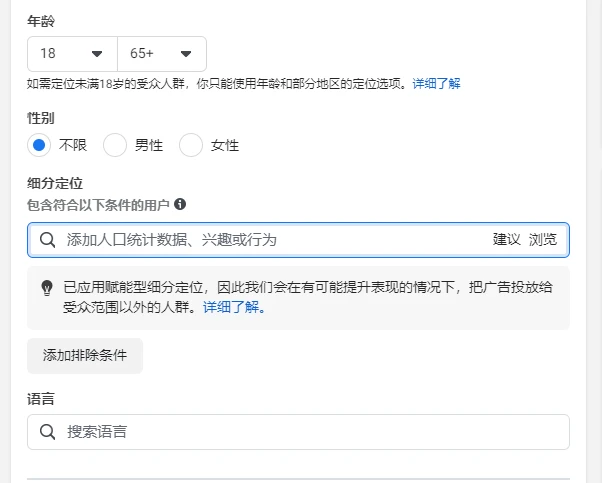Click the caret arrow next to 65+
This screenshot has width=602, height=483.
(x=186, y=54)
